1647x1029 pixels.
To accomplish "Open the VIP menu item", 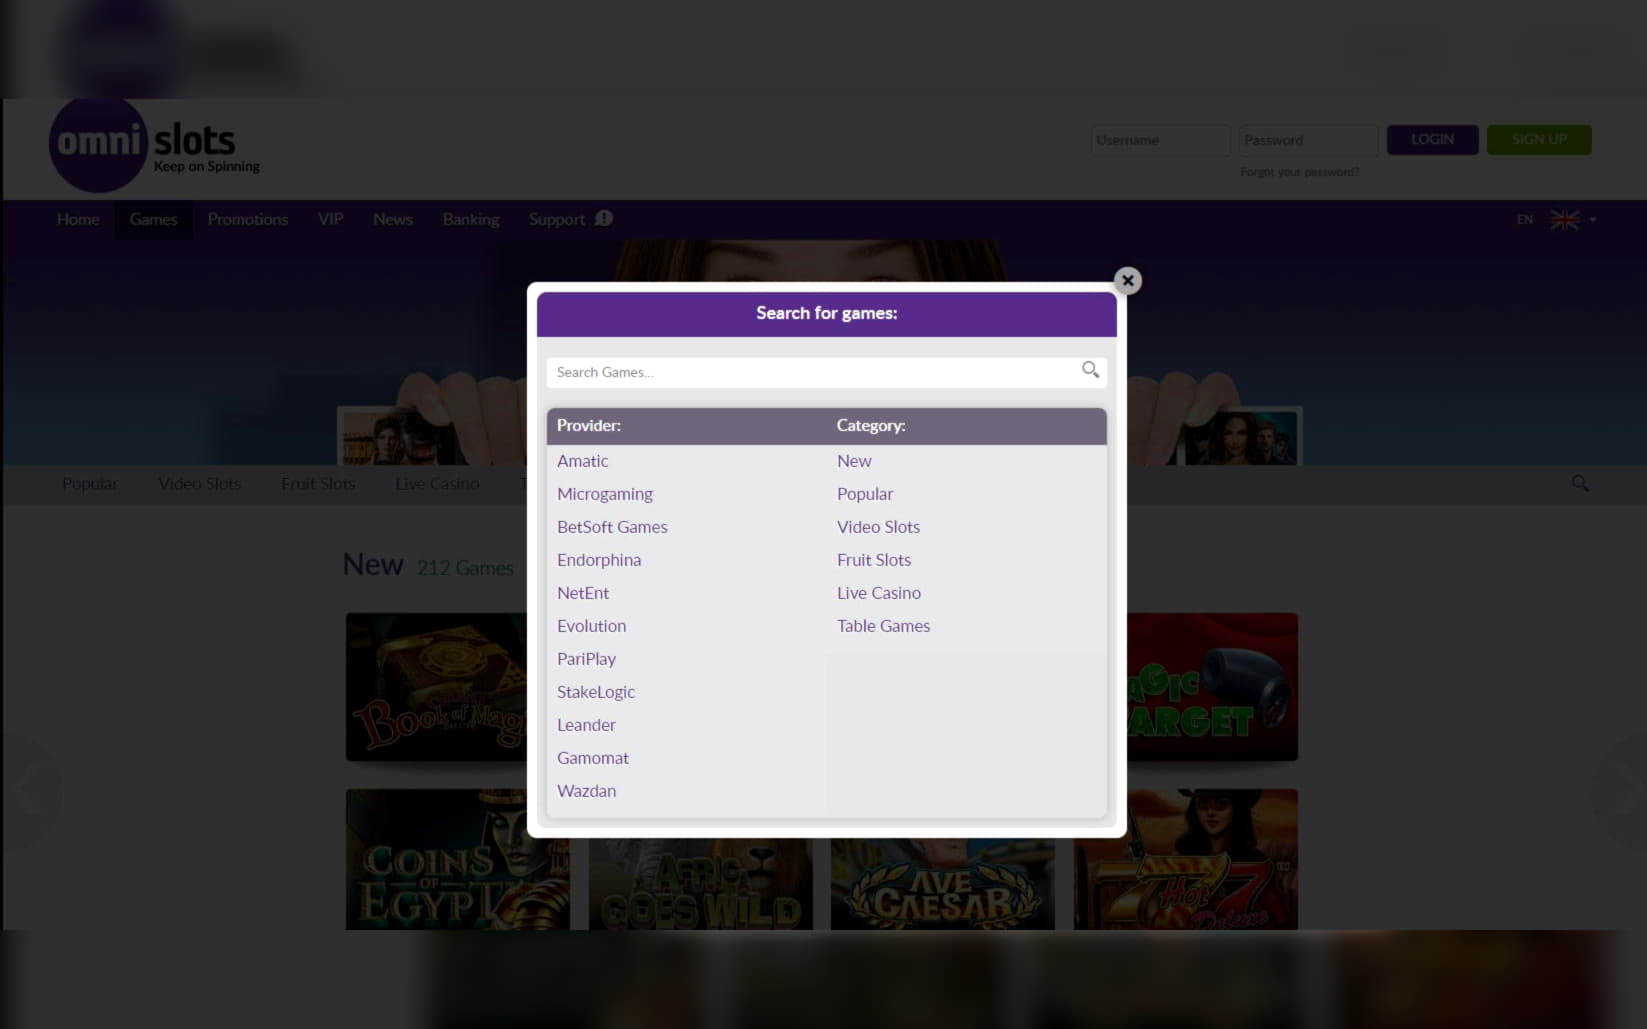I will [x=330, y=219].
